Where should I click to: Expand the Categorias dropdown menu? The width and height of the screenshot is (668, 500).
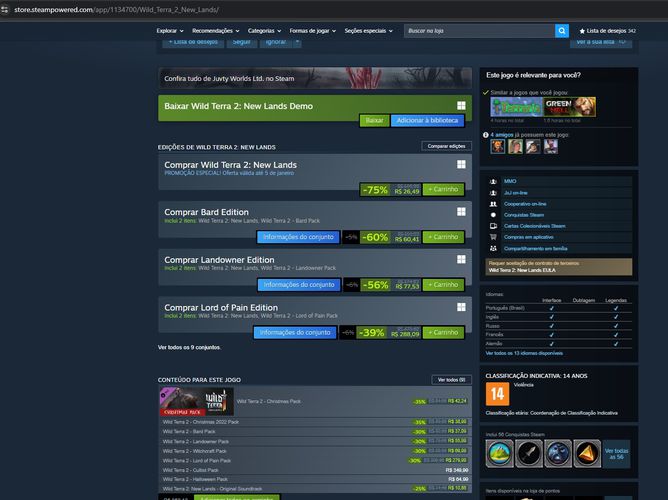pyautogui.click(x=265, y=31)
